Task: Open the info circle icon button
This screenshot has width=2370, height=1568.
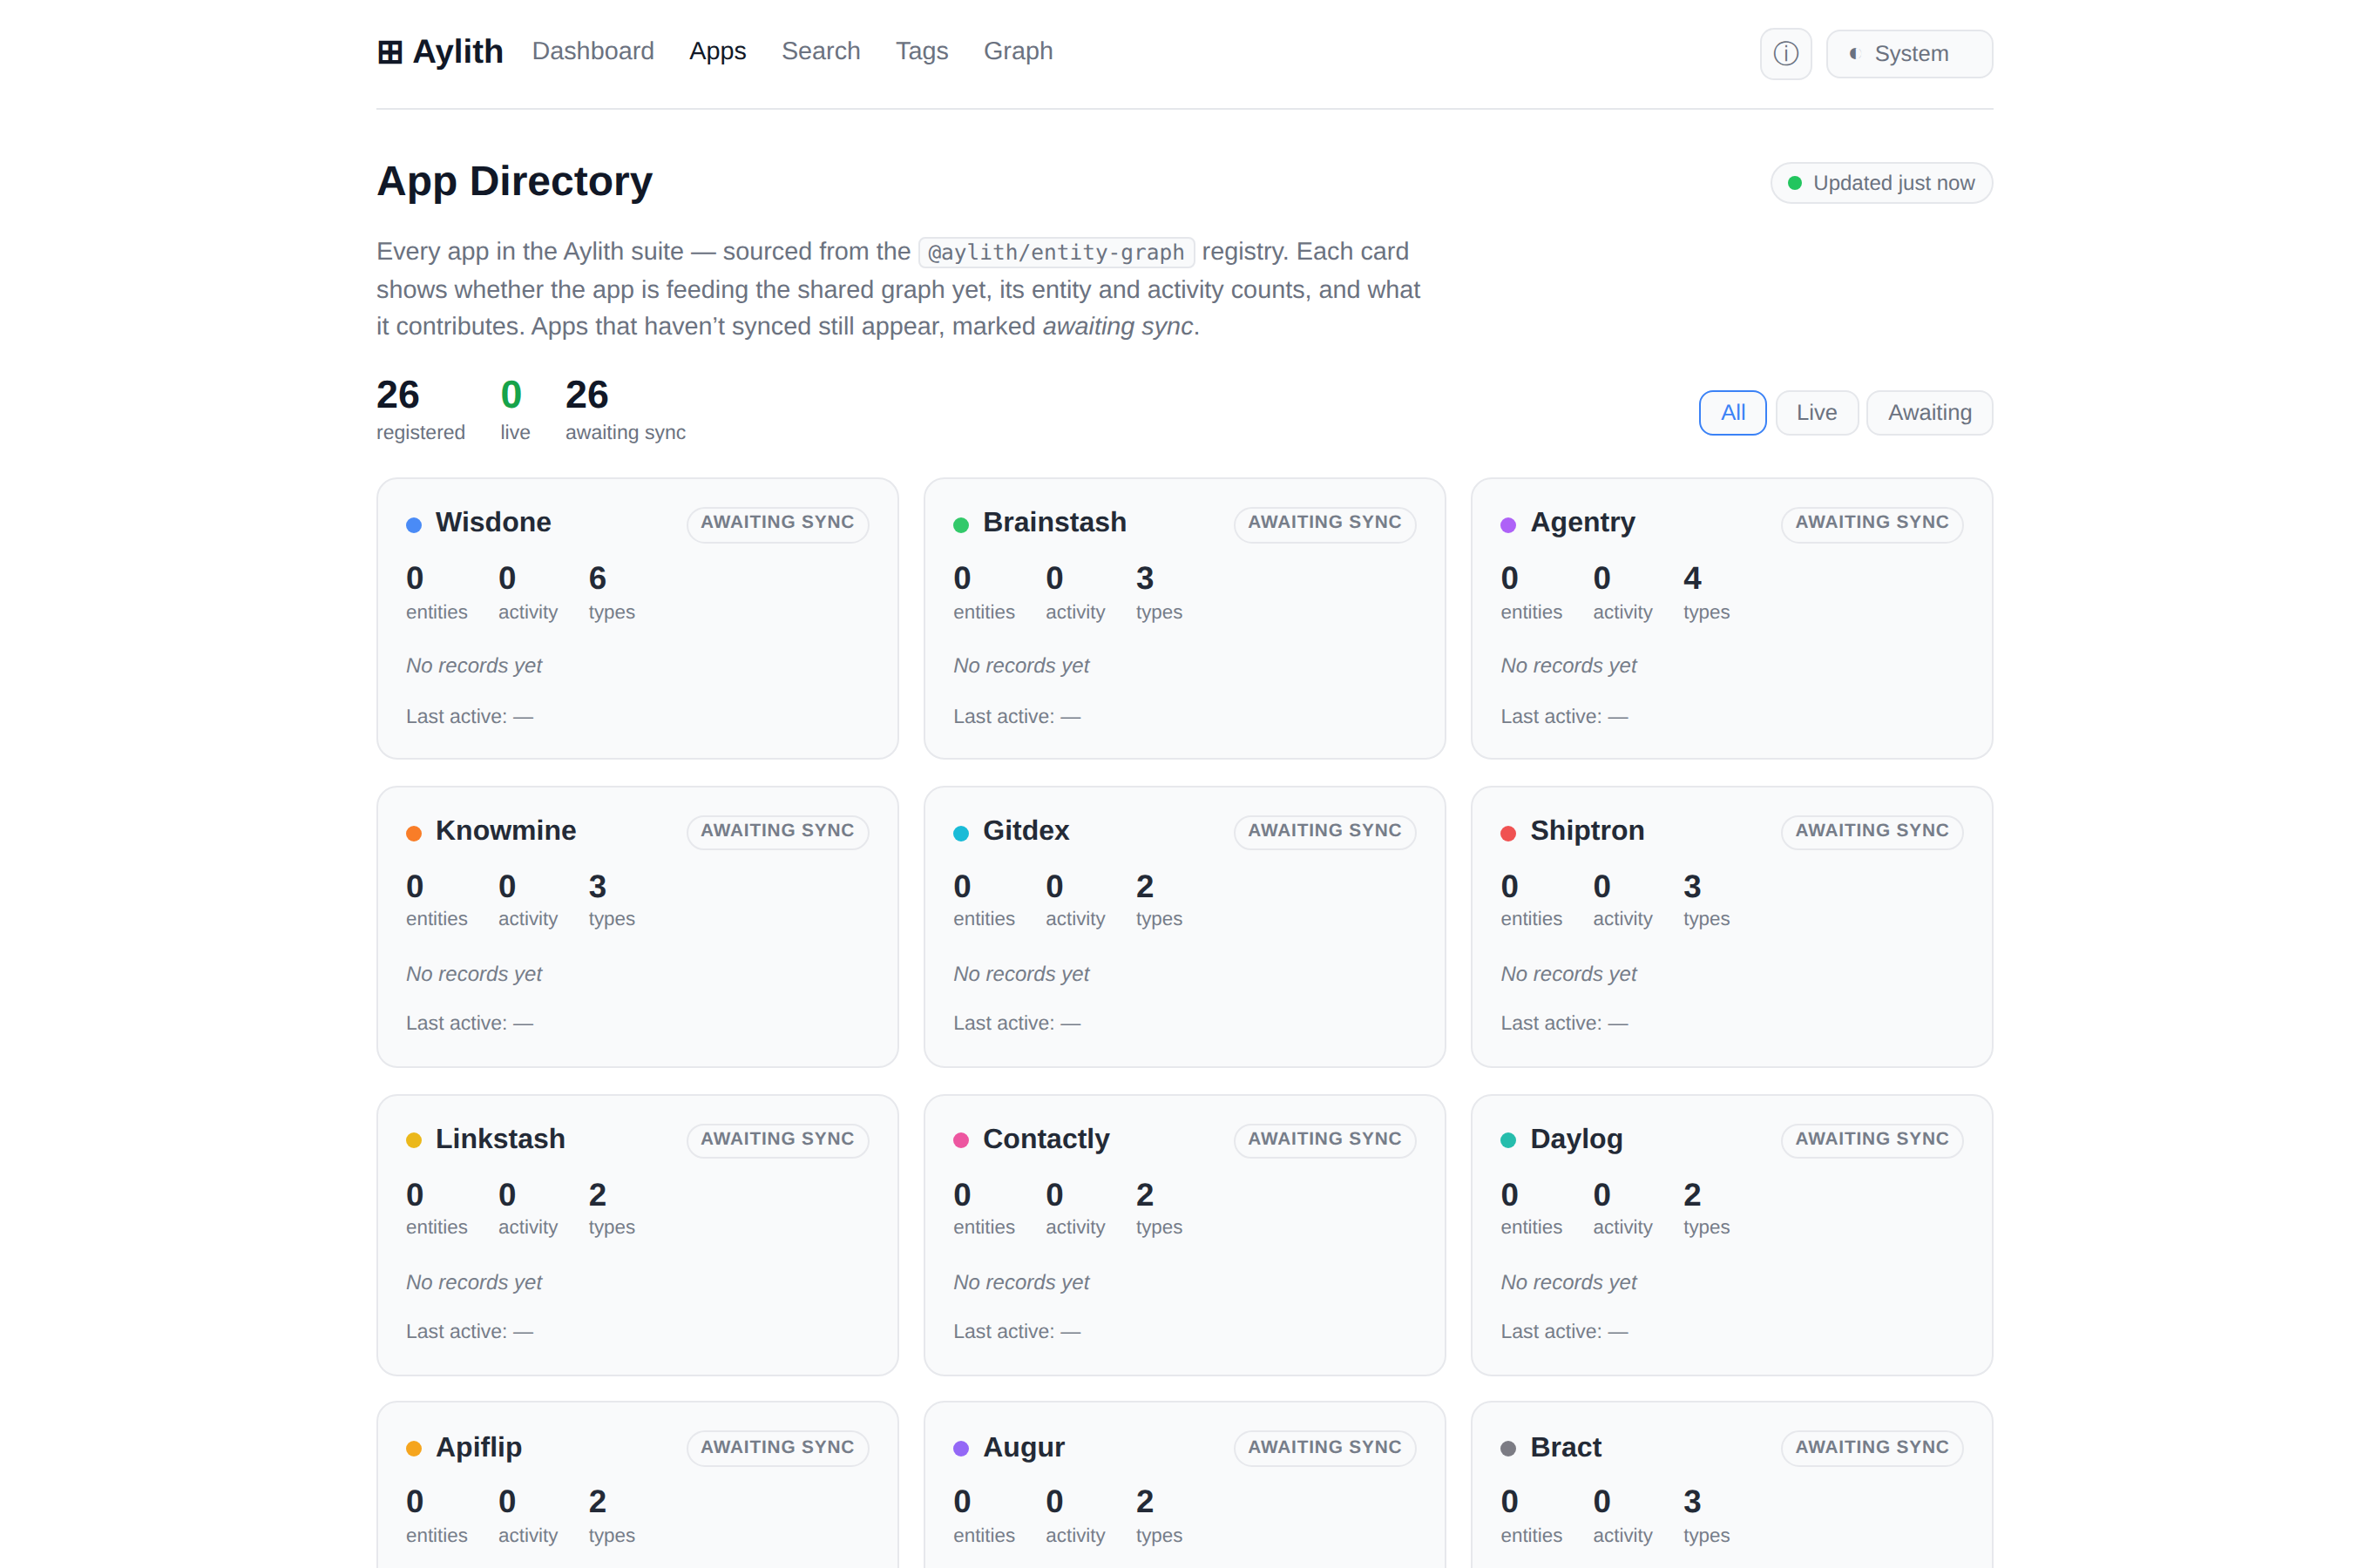Action: click(1785, 53)
